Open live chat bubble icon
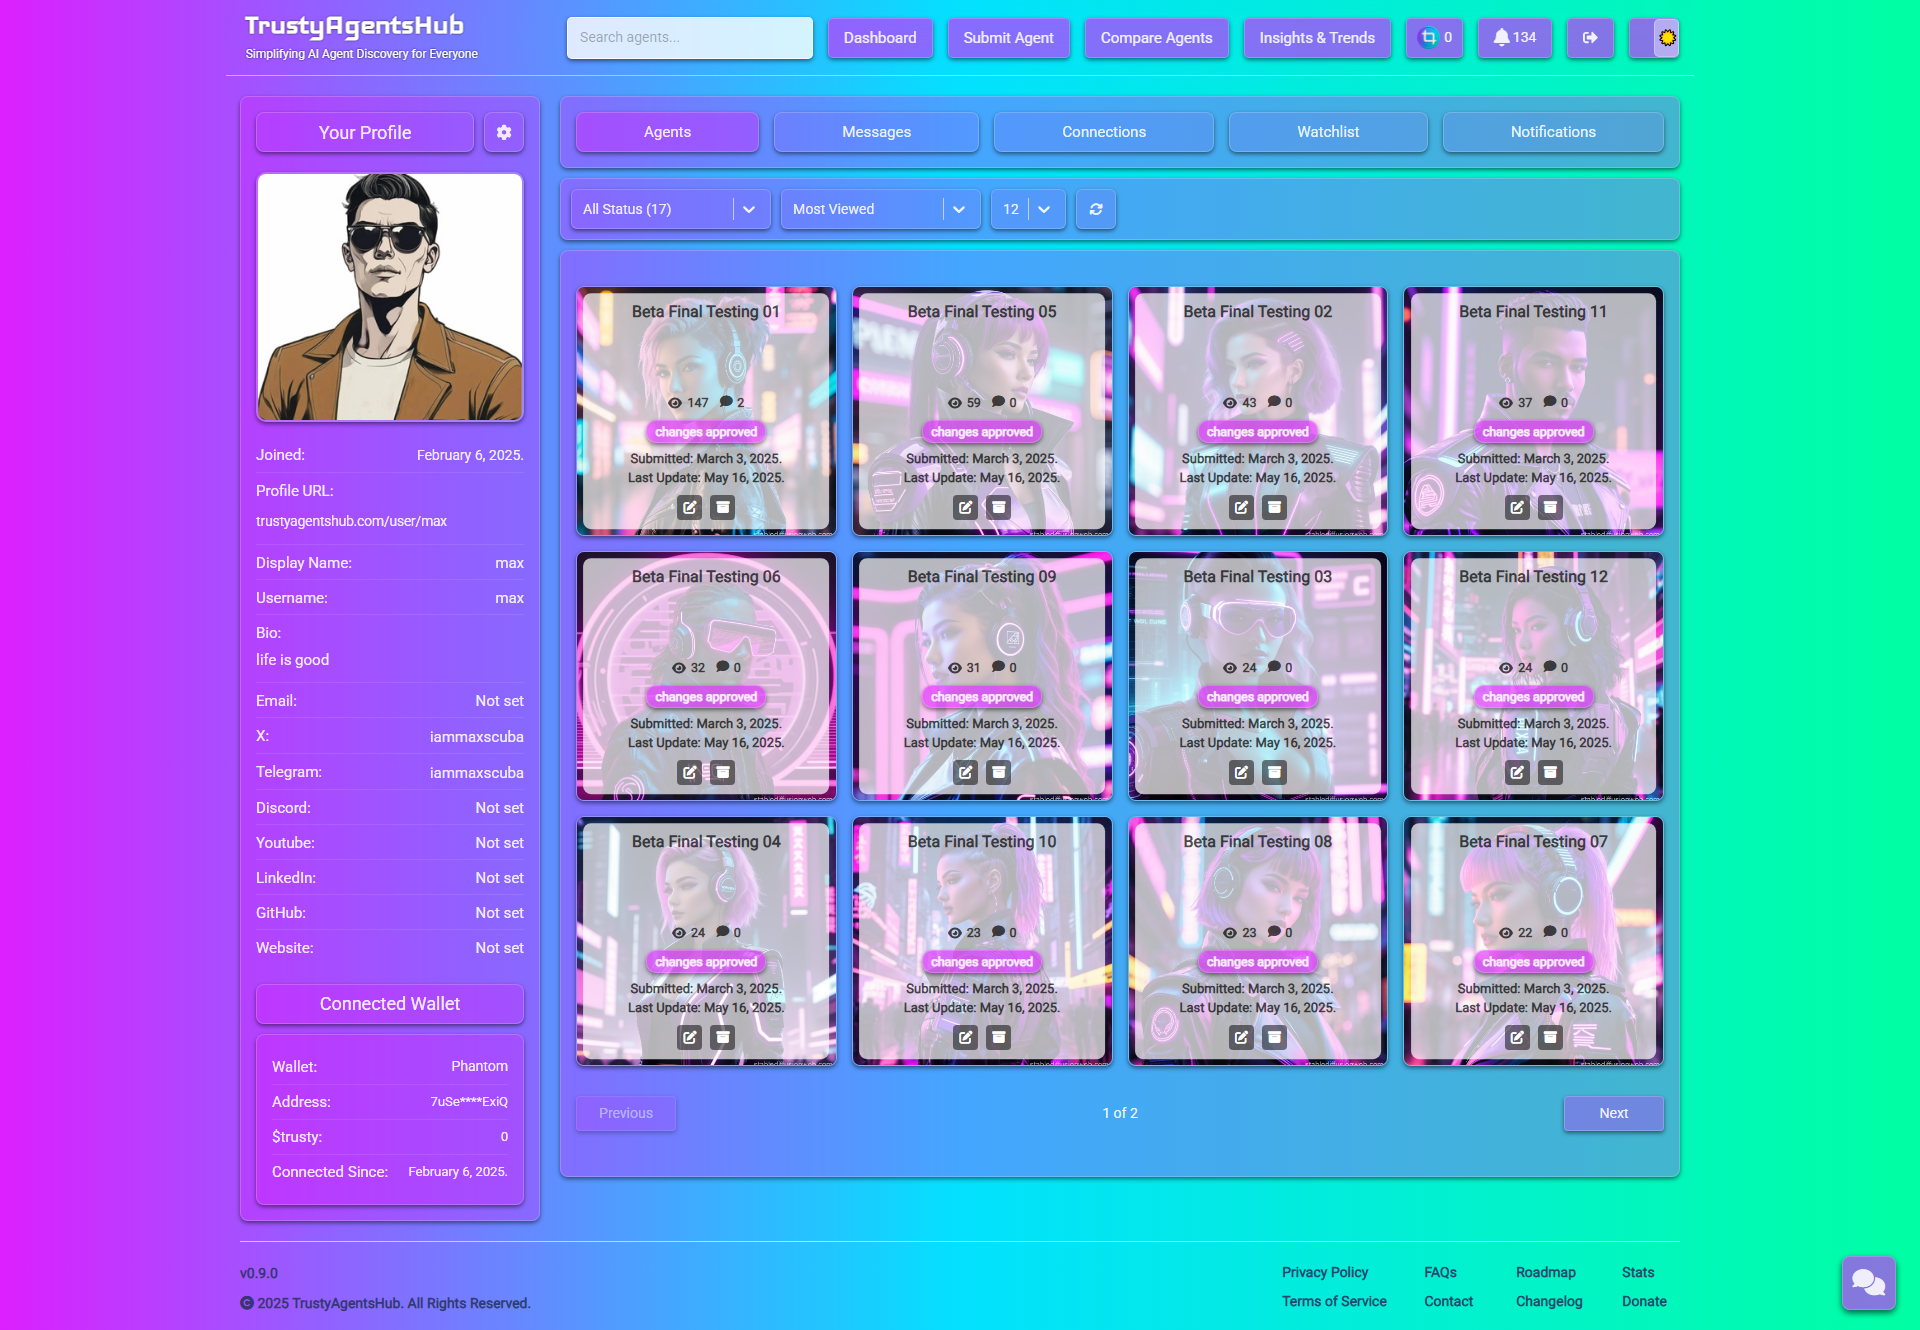The height and width of the screenshot is (1330, 1920). (1868, 1282)
